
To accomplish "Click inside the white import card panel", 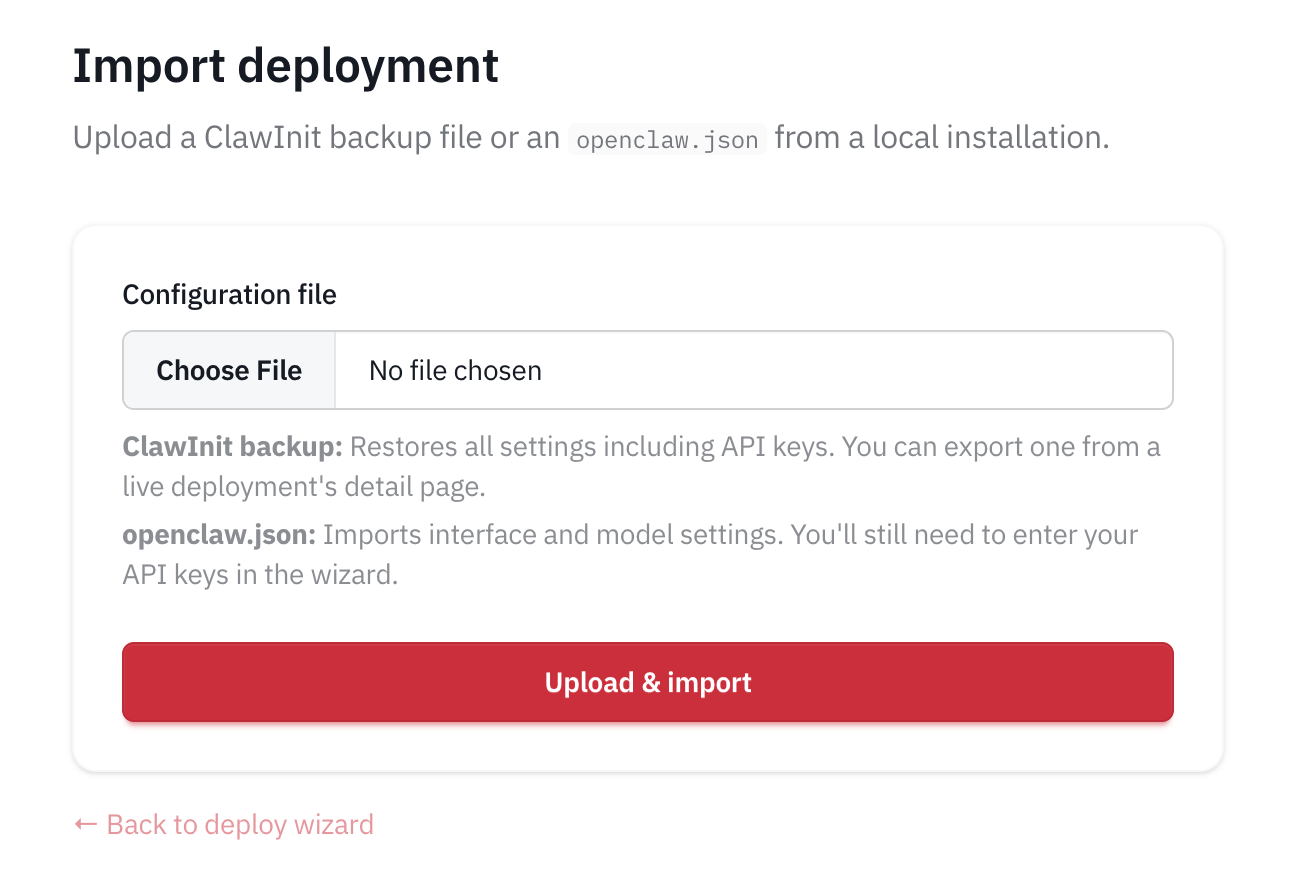I will click(648, 620).
